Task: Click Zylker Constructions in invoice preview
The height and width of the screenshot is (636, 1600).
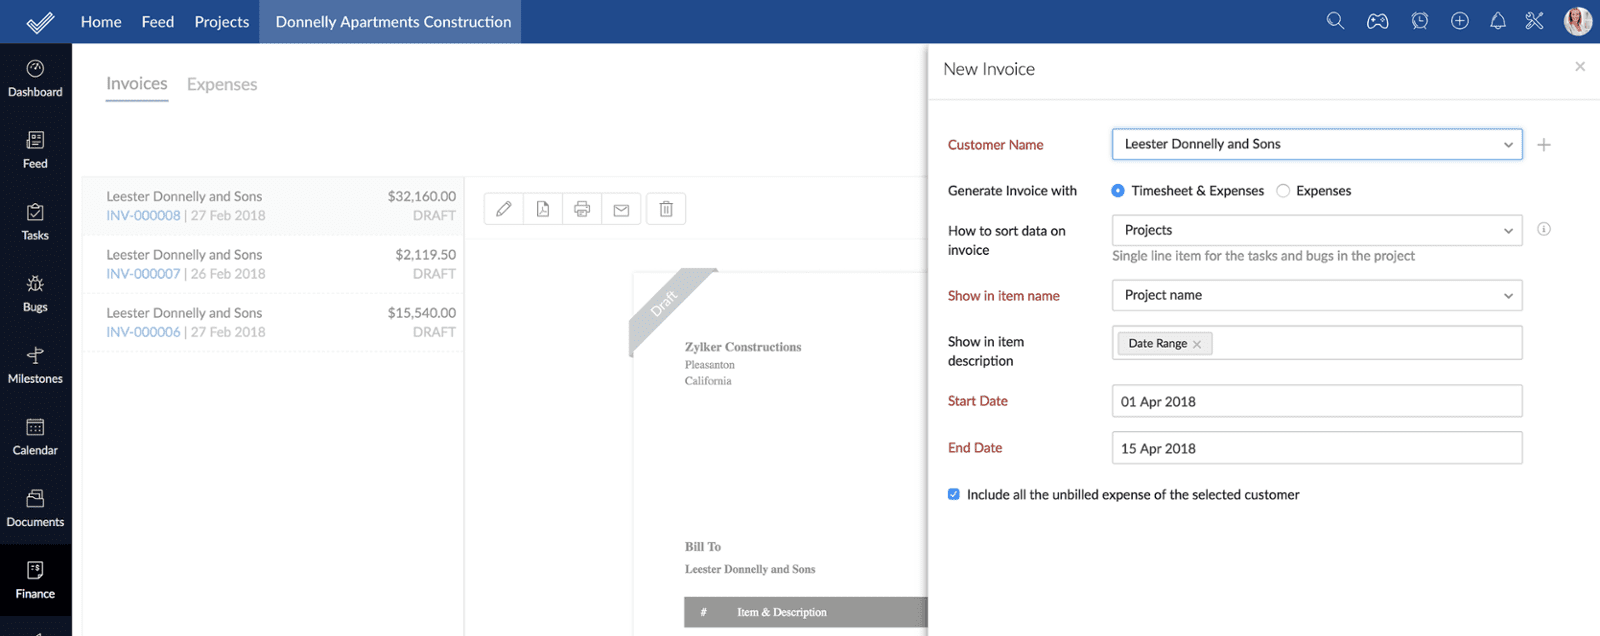Action: click(x=743, y=347)
